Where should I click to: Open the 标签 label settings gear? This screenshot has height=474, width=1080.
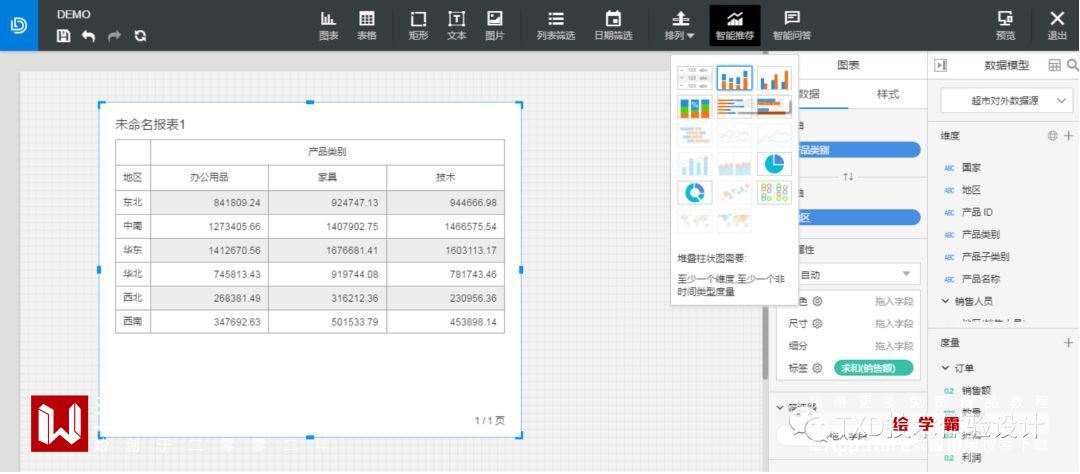click(817, 369)
